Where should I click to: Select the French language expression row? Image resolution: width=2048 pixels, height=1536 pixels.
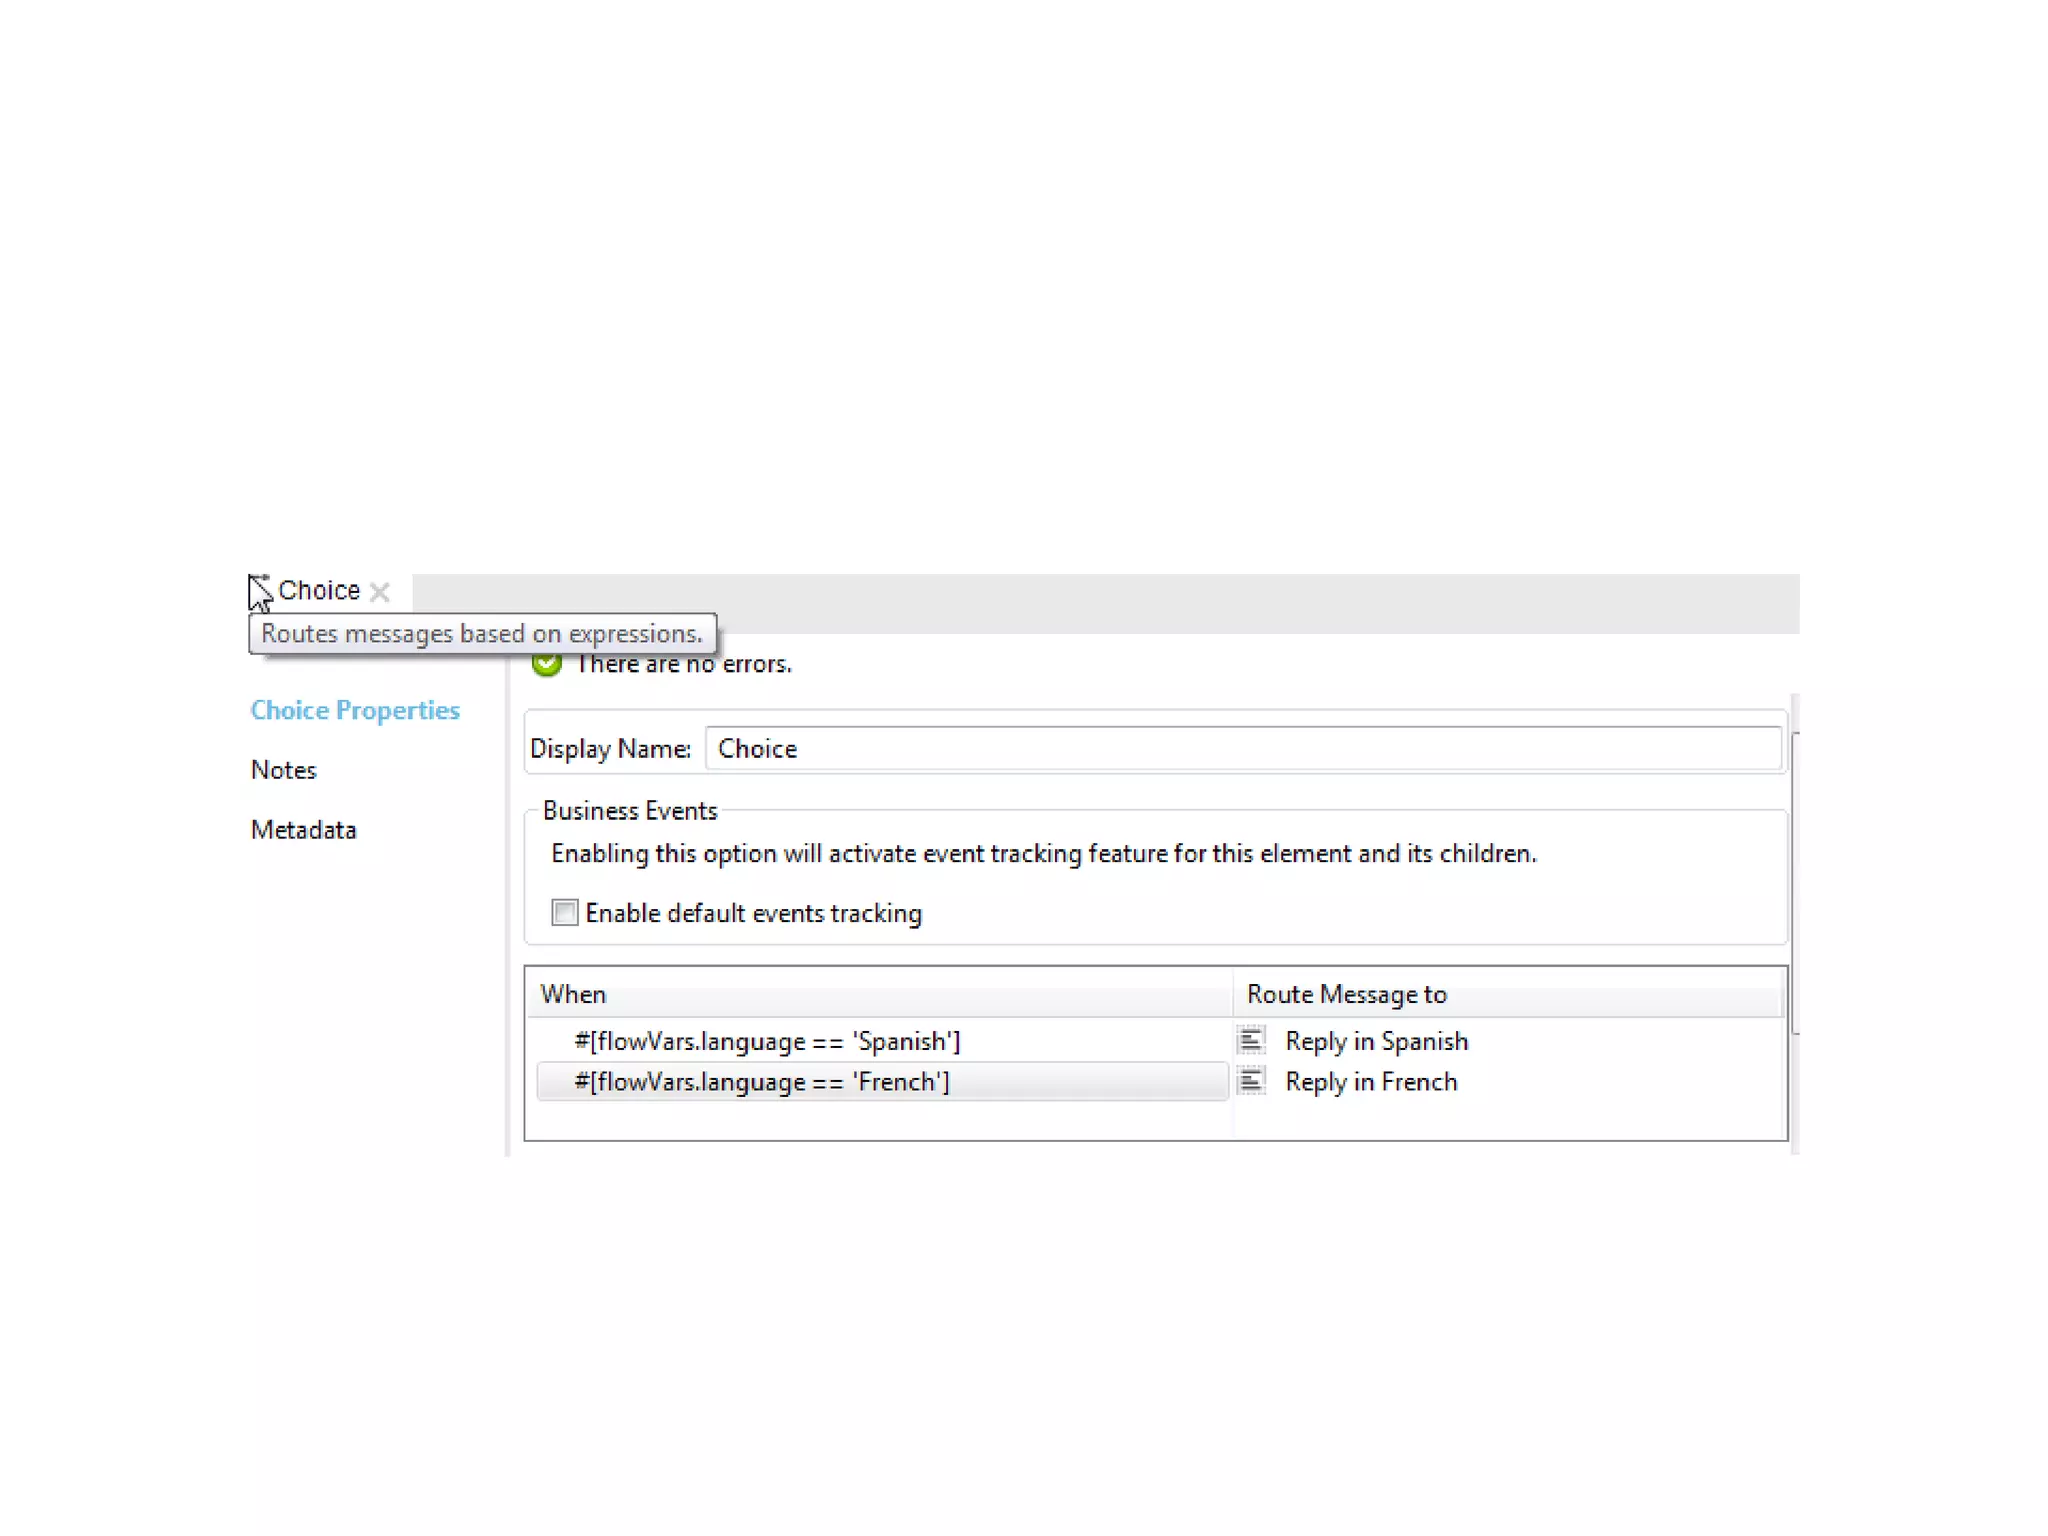click(762, 1081)
